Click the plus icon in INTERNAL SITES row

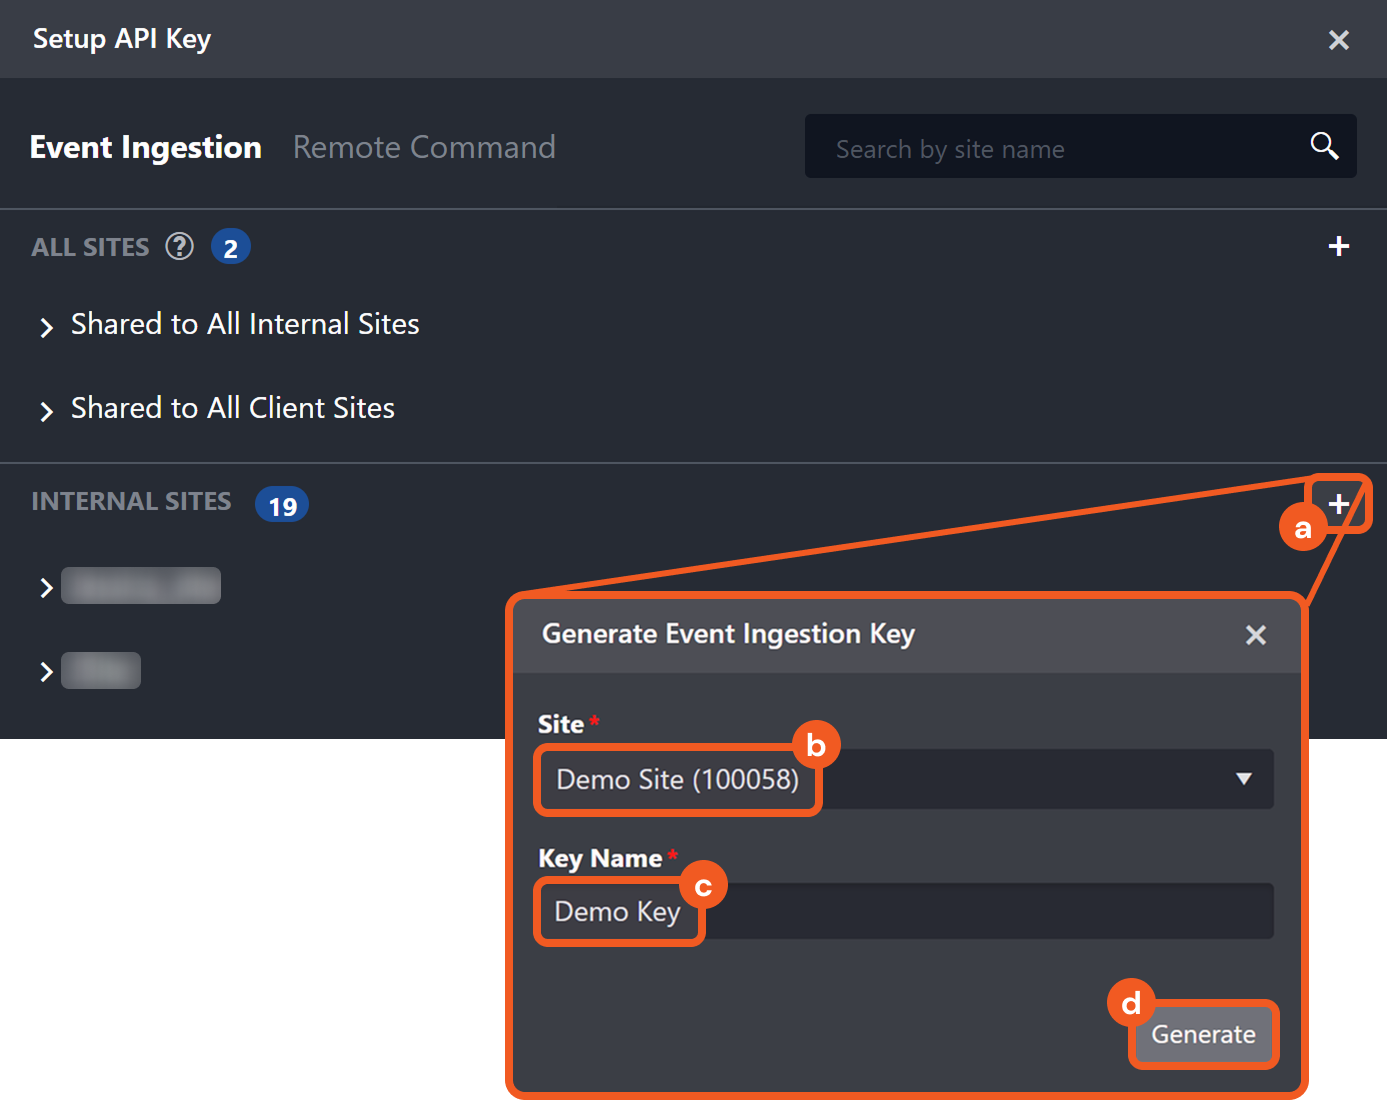point(1339,504)
